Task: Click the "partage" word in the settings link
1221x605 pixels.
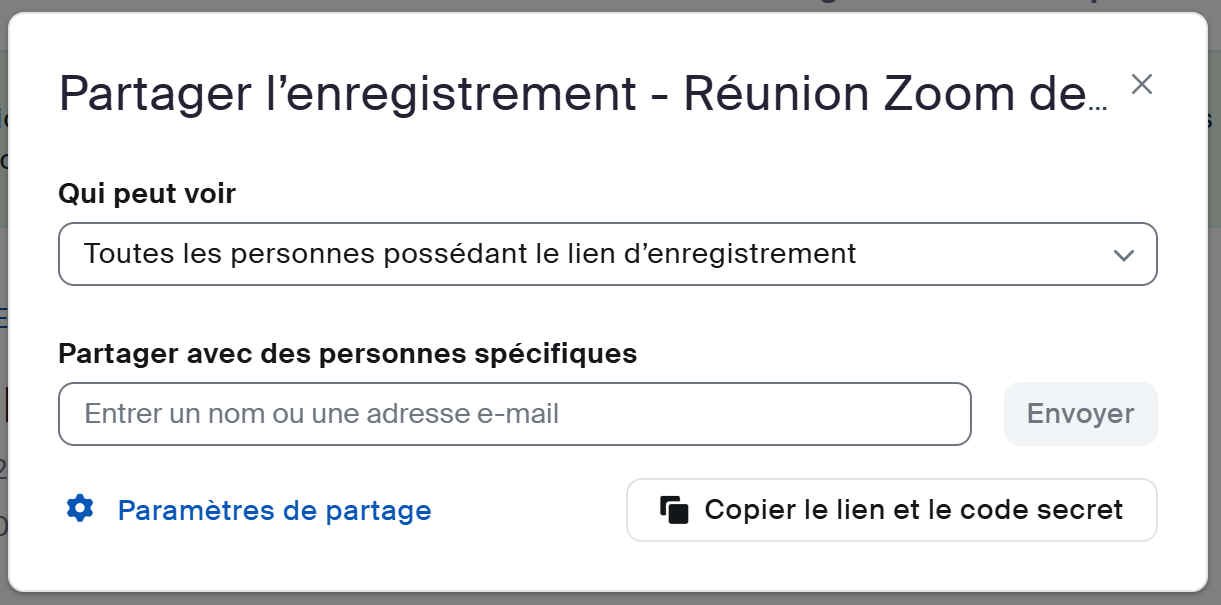Action: pos(378,510)
